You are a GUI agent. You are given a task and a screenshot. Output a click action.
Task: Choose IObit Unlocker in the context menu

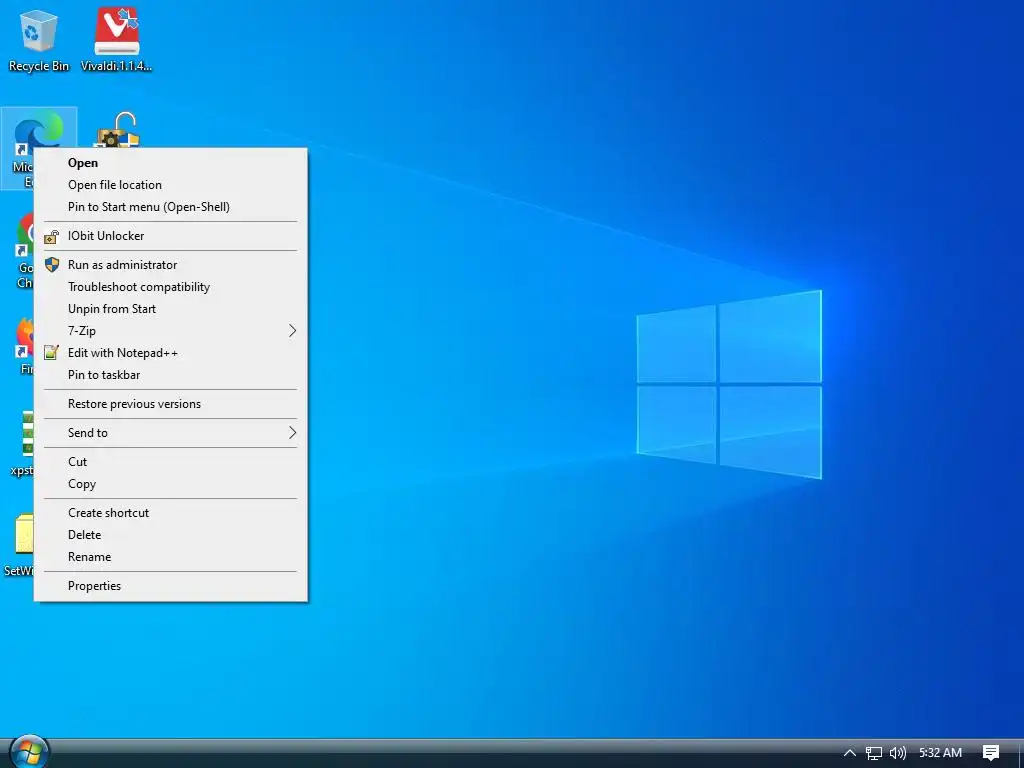(170, 236)
